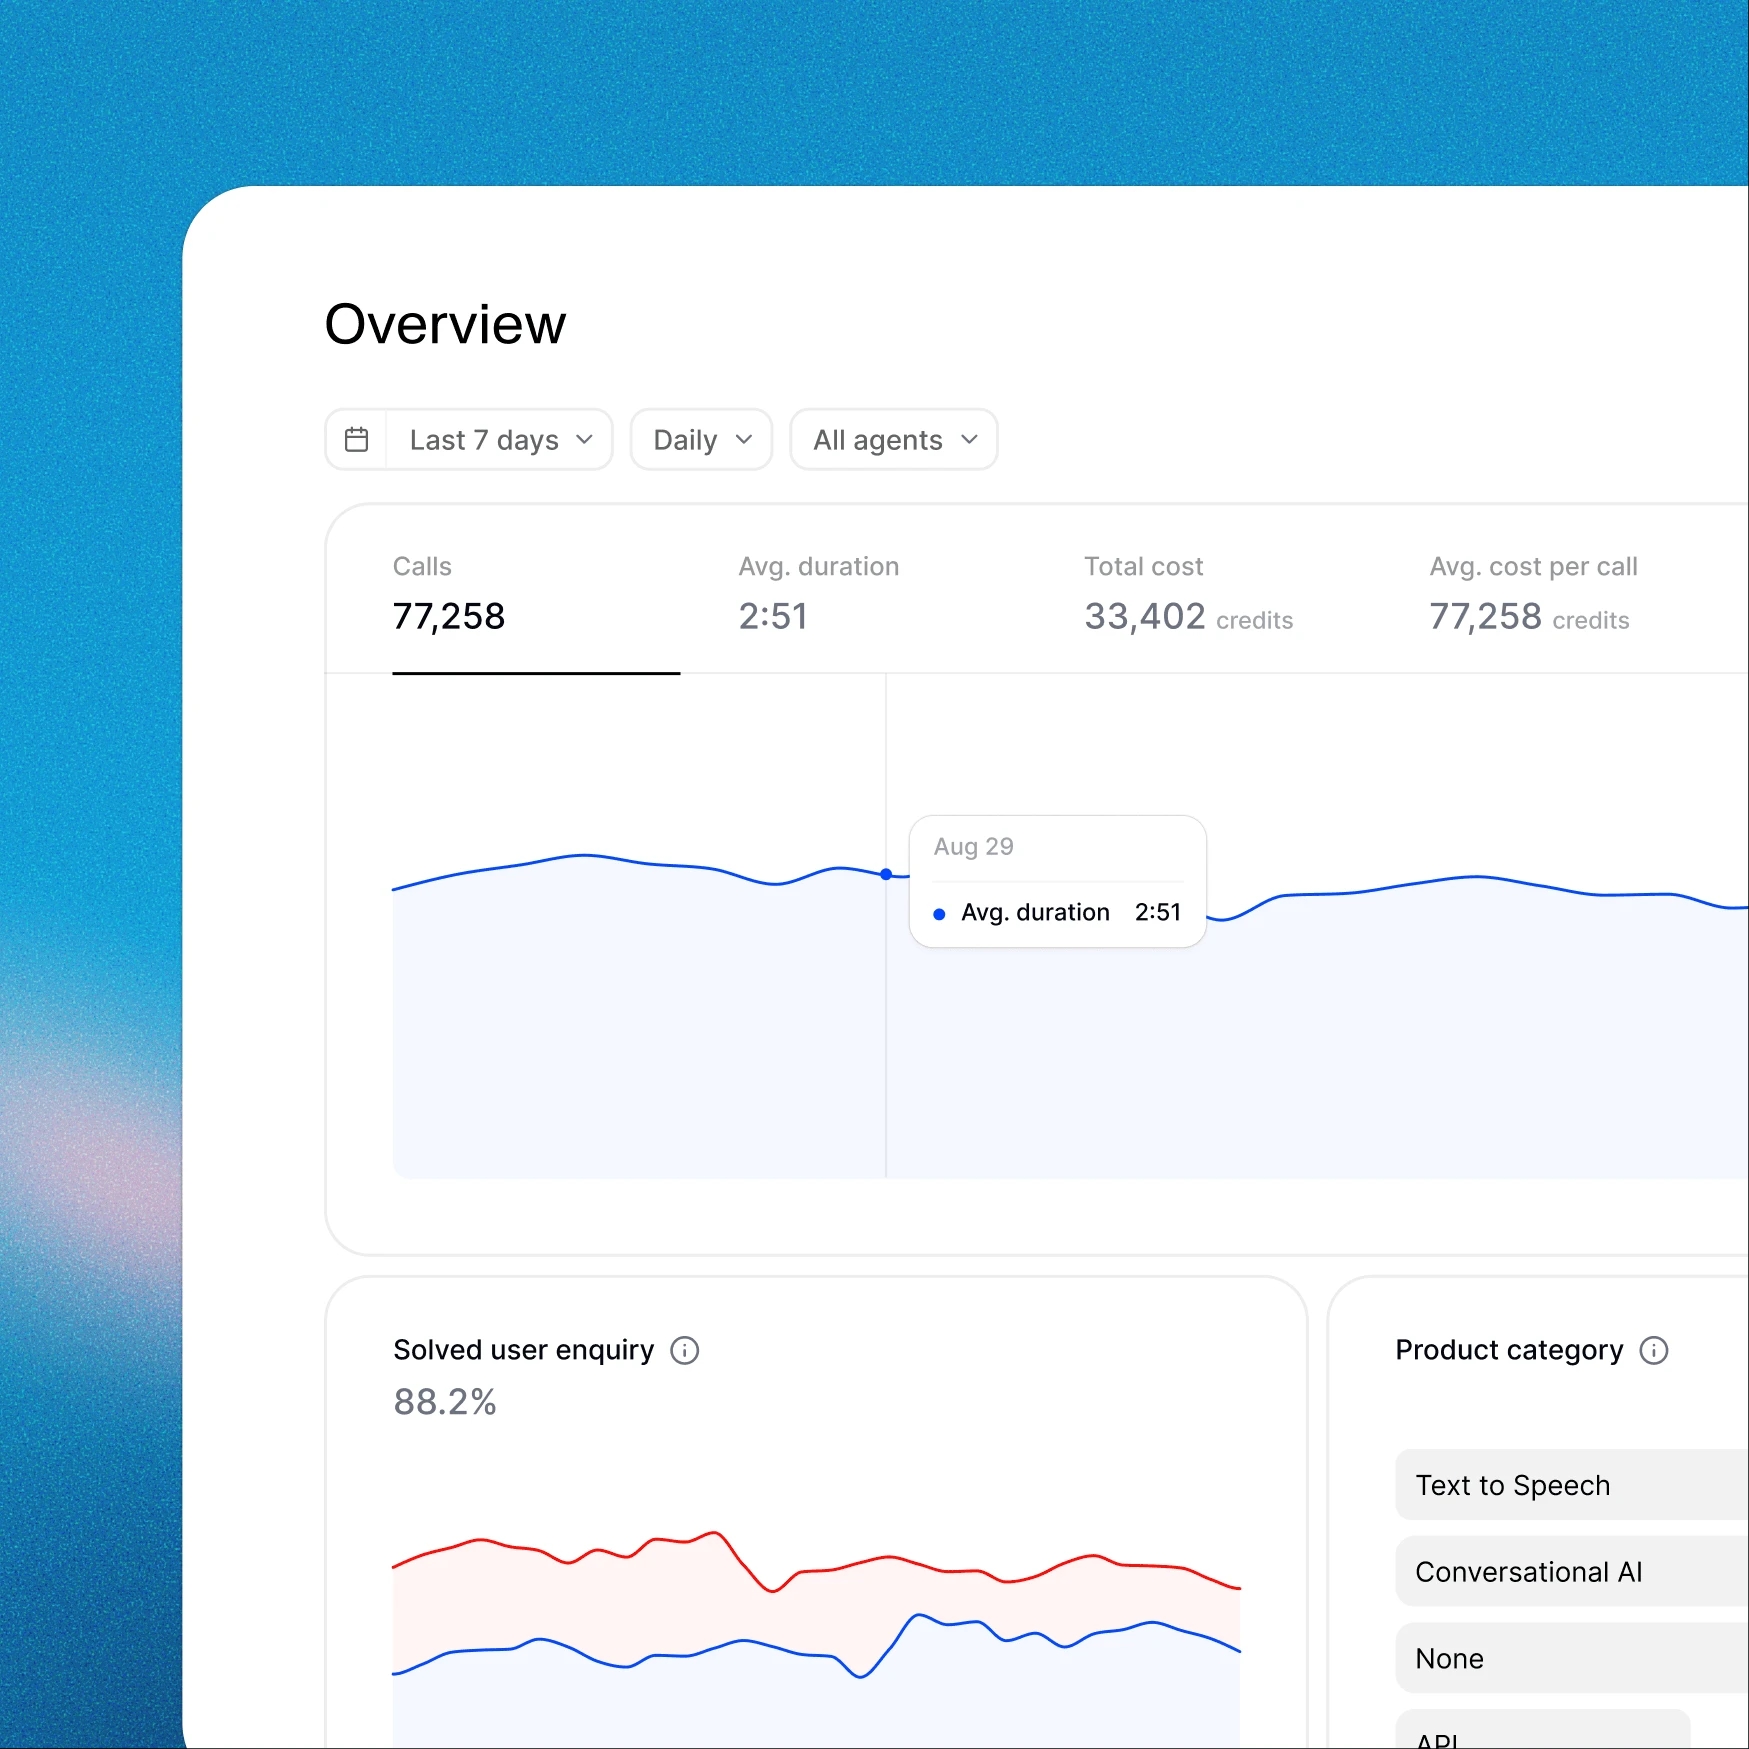Select Conversational AI product category
1749x1749 pixels.
click(x=1529, y=1571)
